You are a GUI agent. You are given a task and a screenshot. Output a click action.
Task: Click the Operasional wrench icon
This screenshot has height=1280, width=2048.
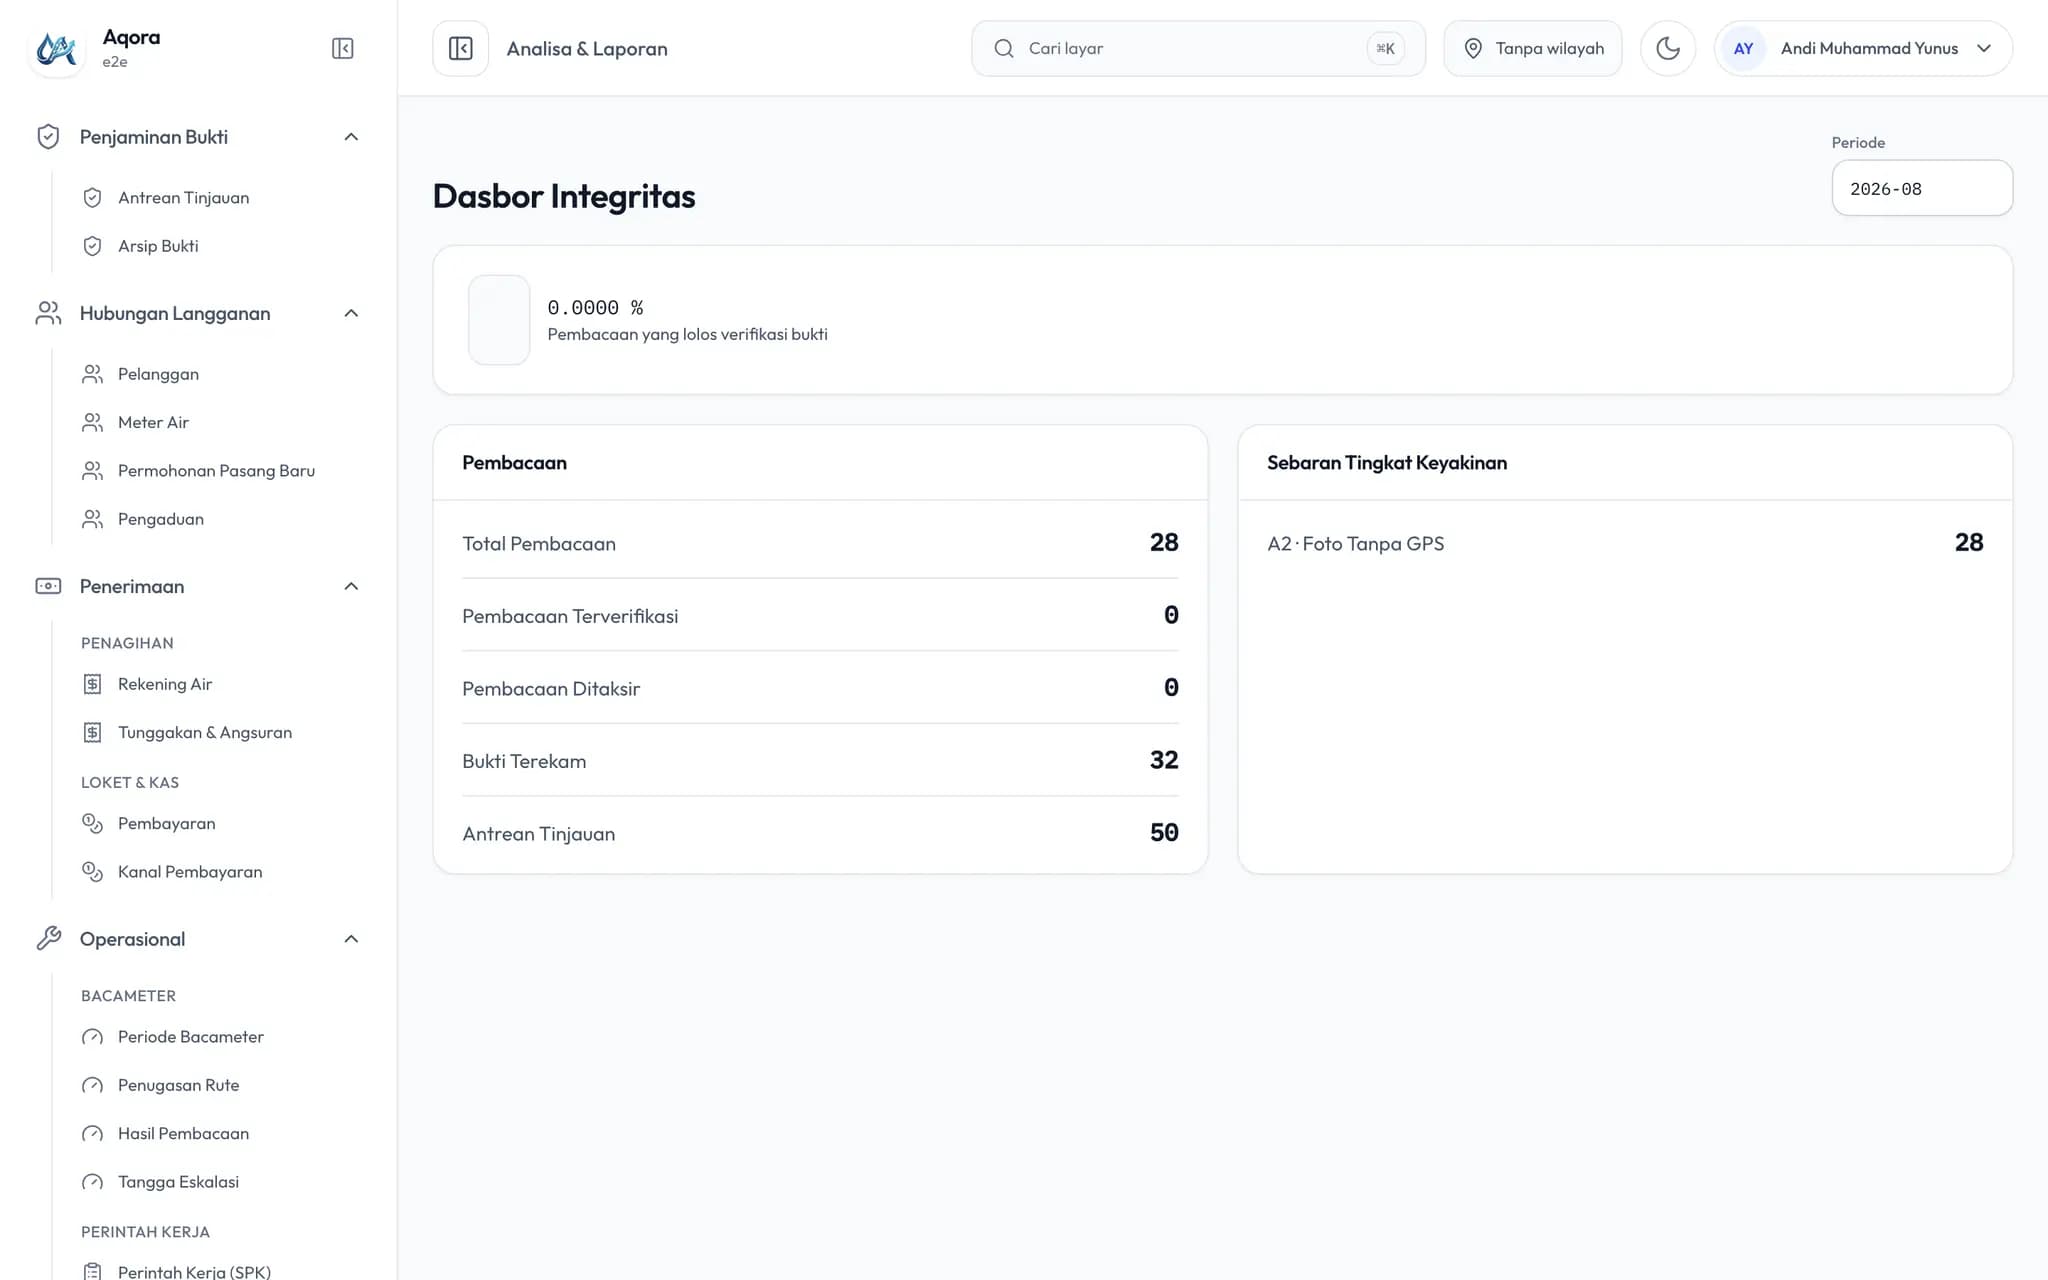48,939
